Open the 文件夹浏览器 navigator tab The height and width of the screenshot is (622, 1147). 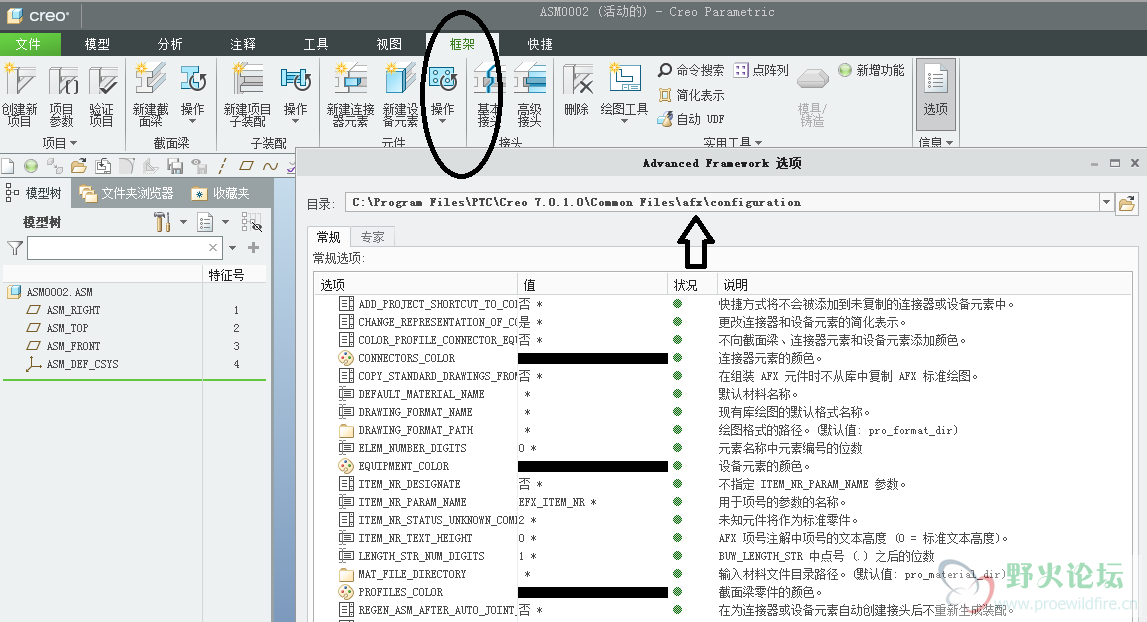pyautogui.click(x=127, y=193)
